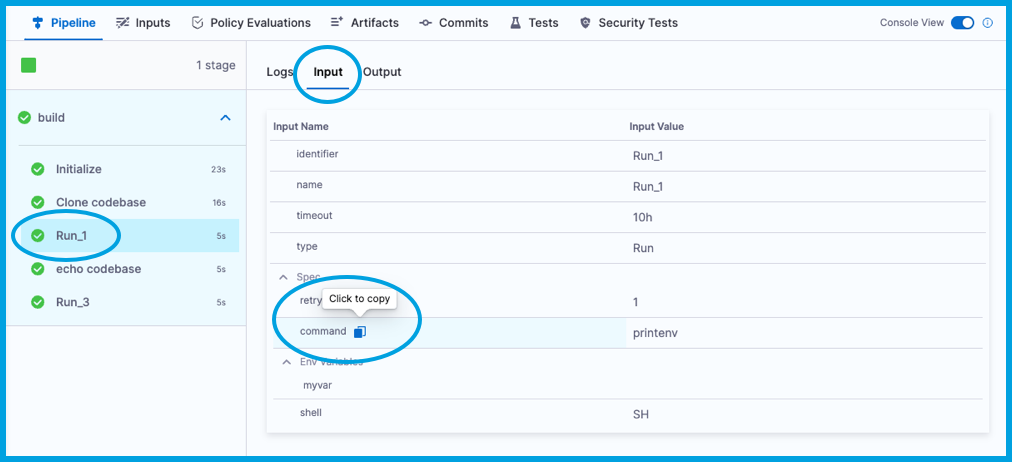Switch to the Logs tab

pos(279,72)
